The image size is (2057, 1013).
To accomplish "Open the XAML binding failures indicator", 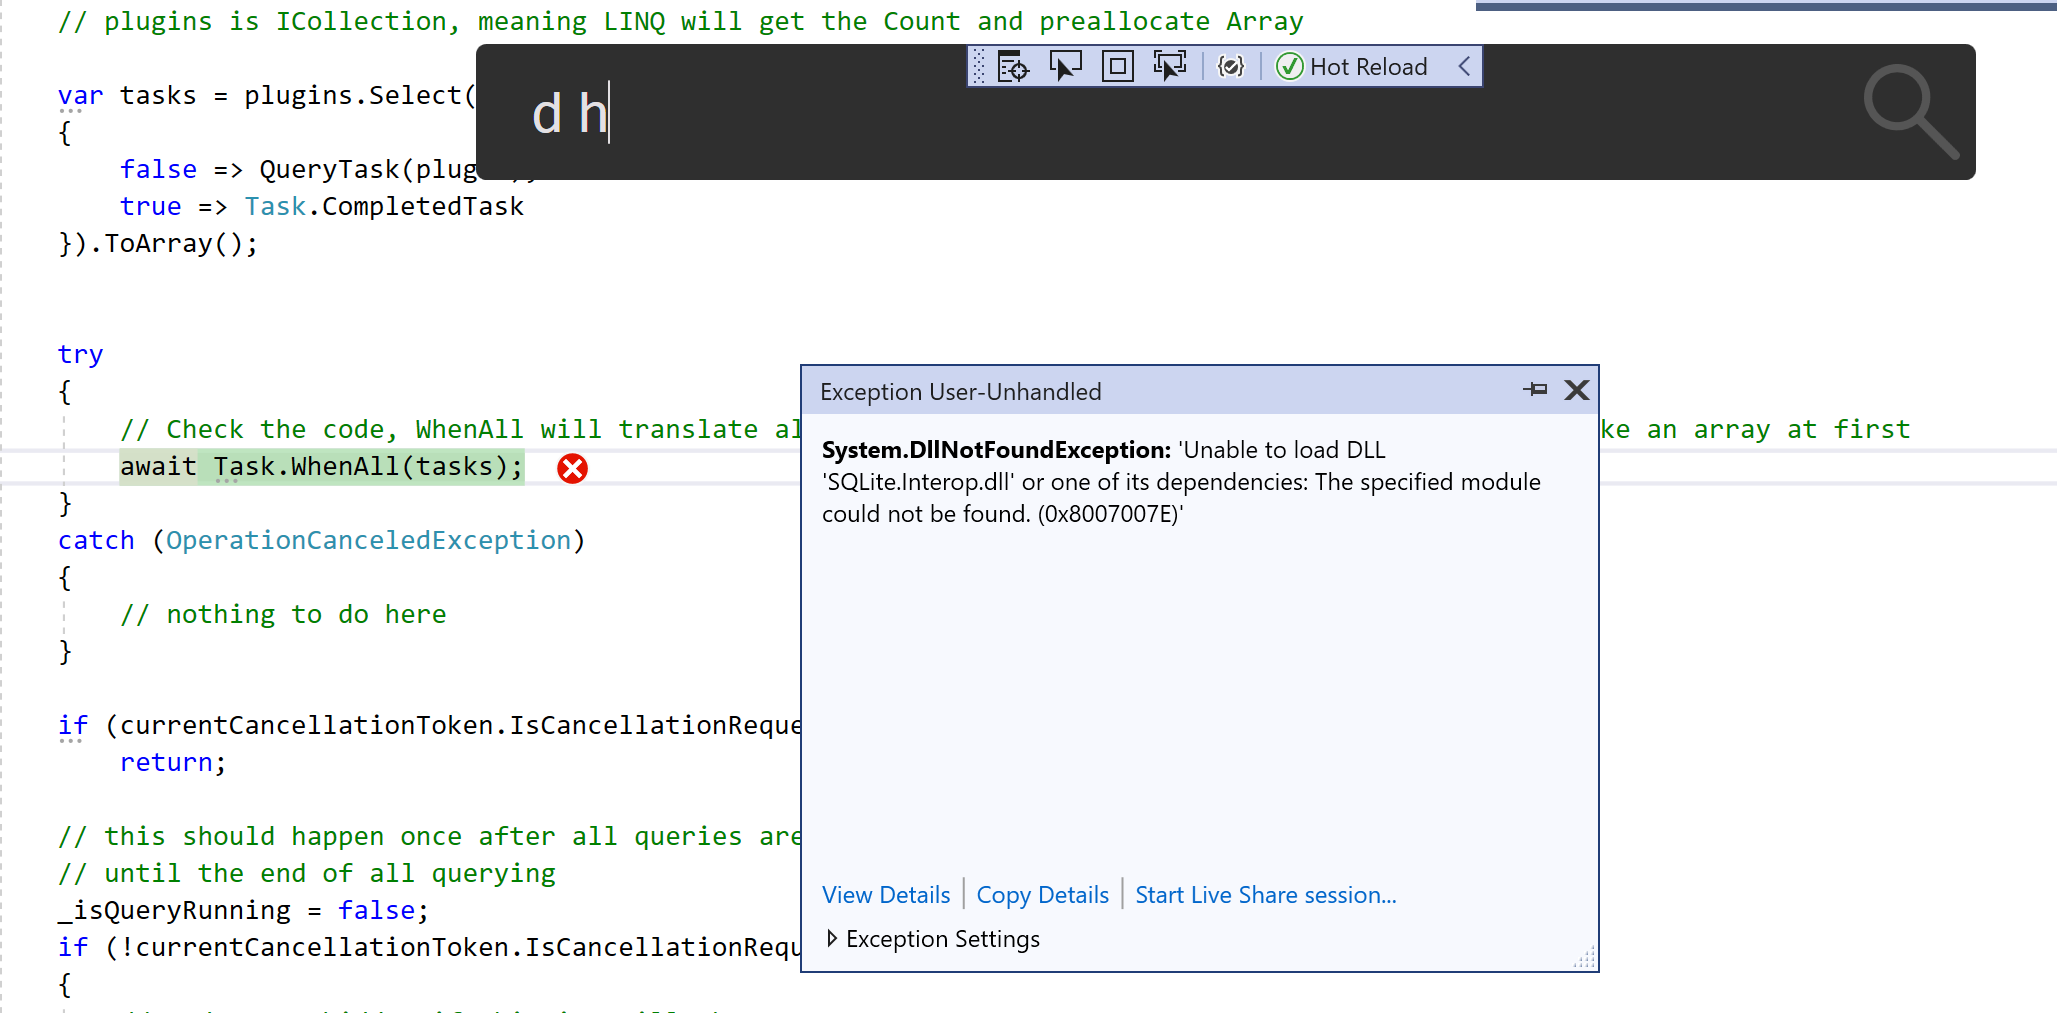I will 1231,67.
